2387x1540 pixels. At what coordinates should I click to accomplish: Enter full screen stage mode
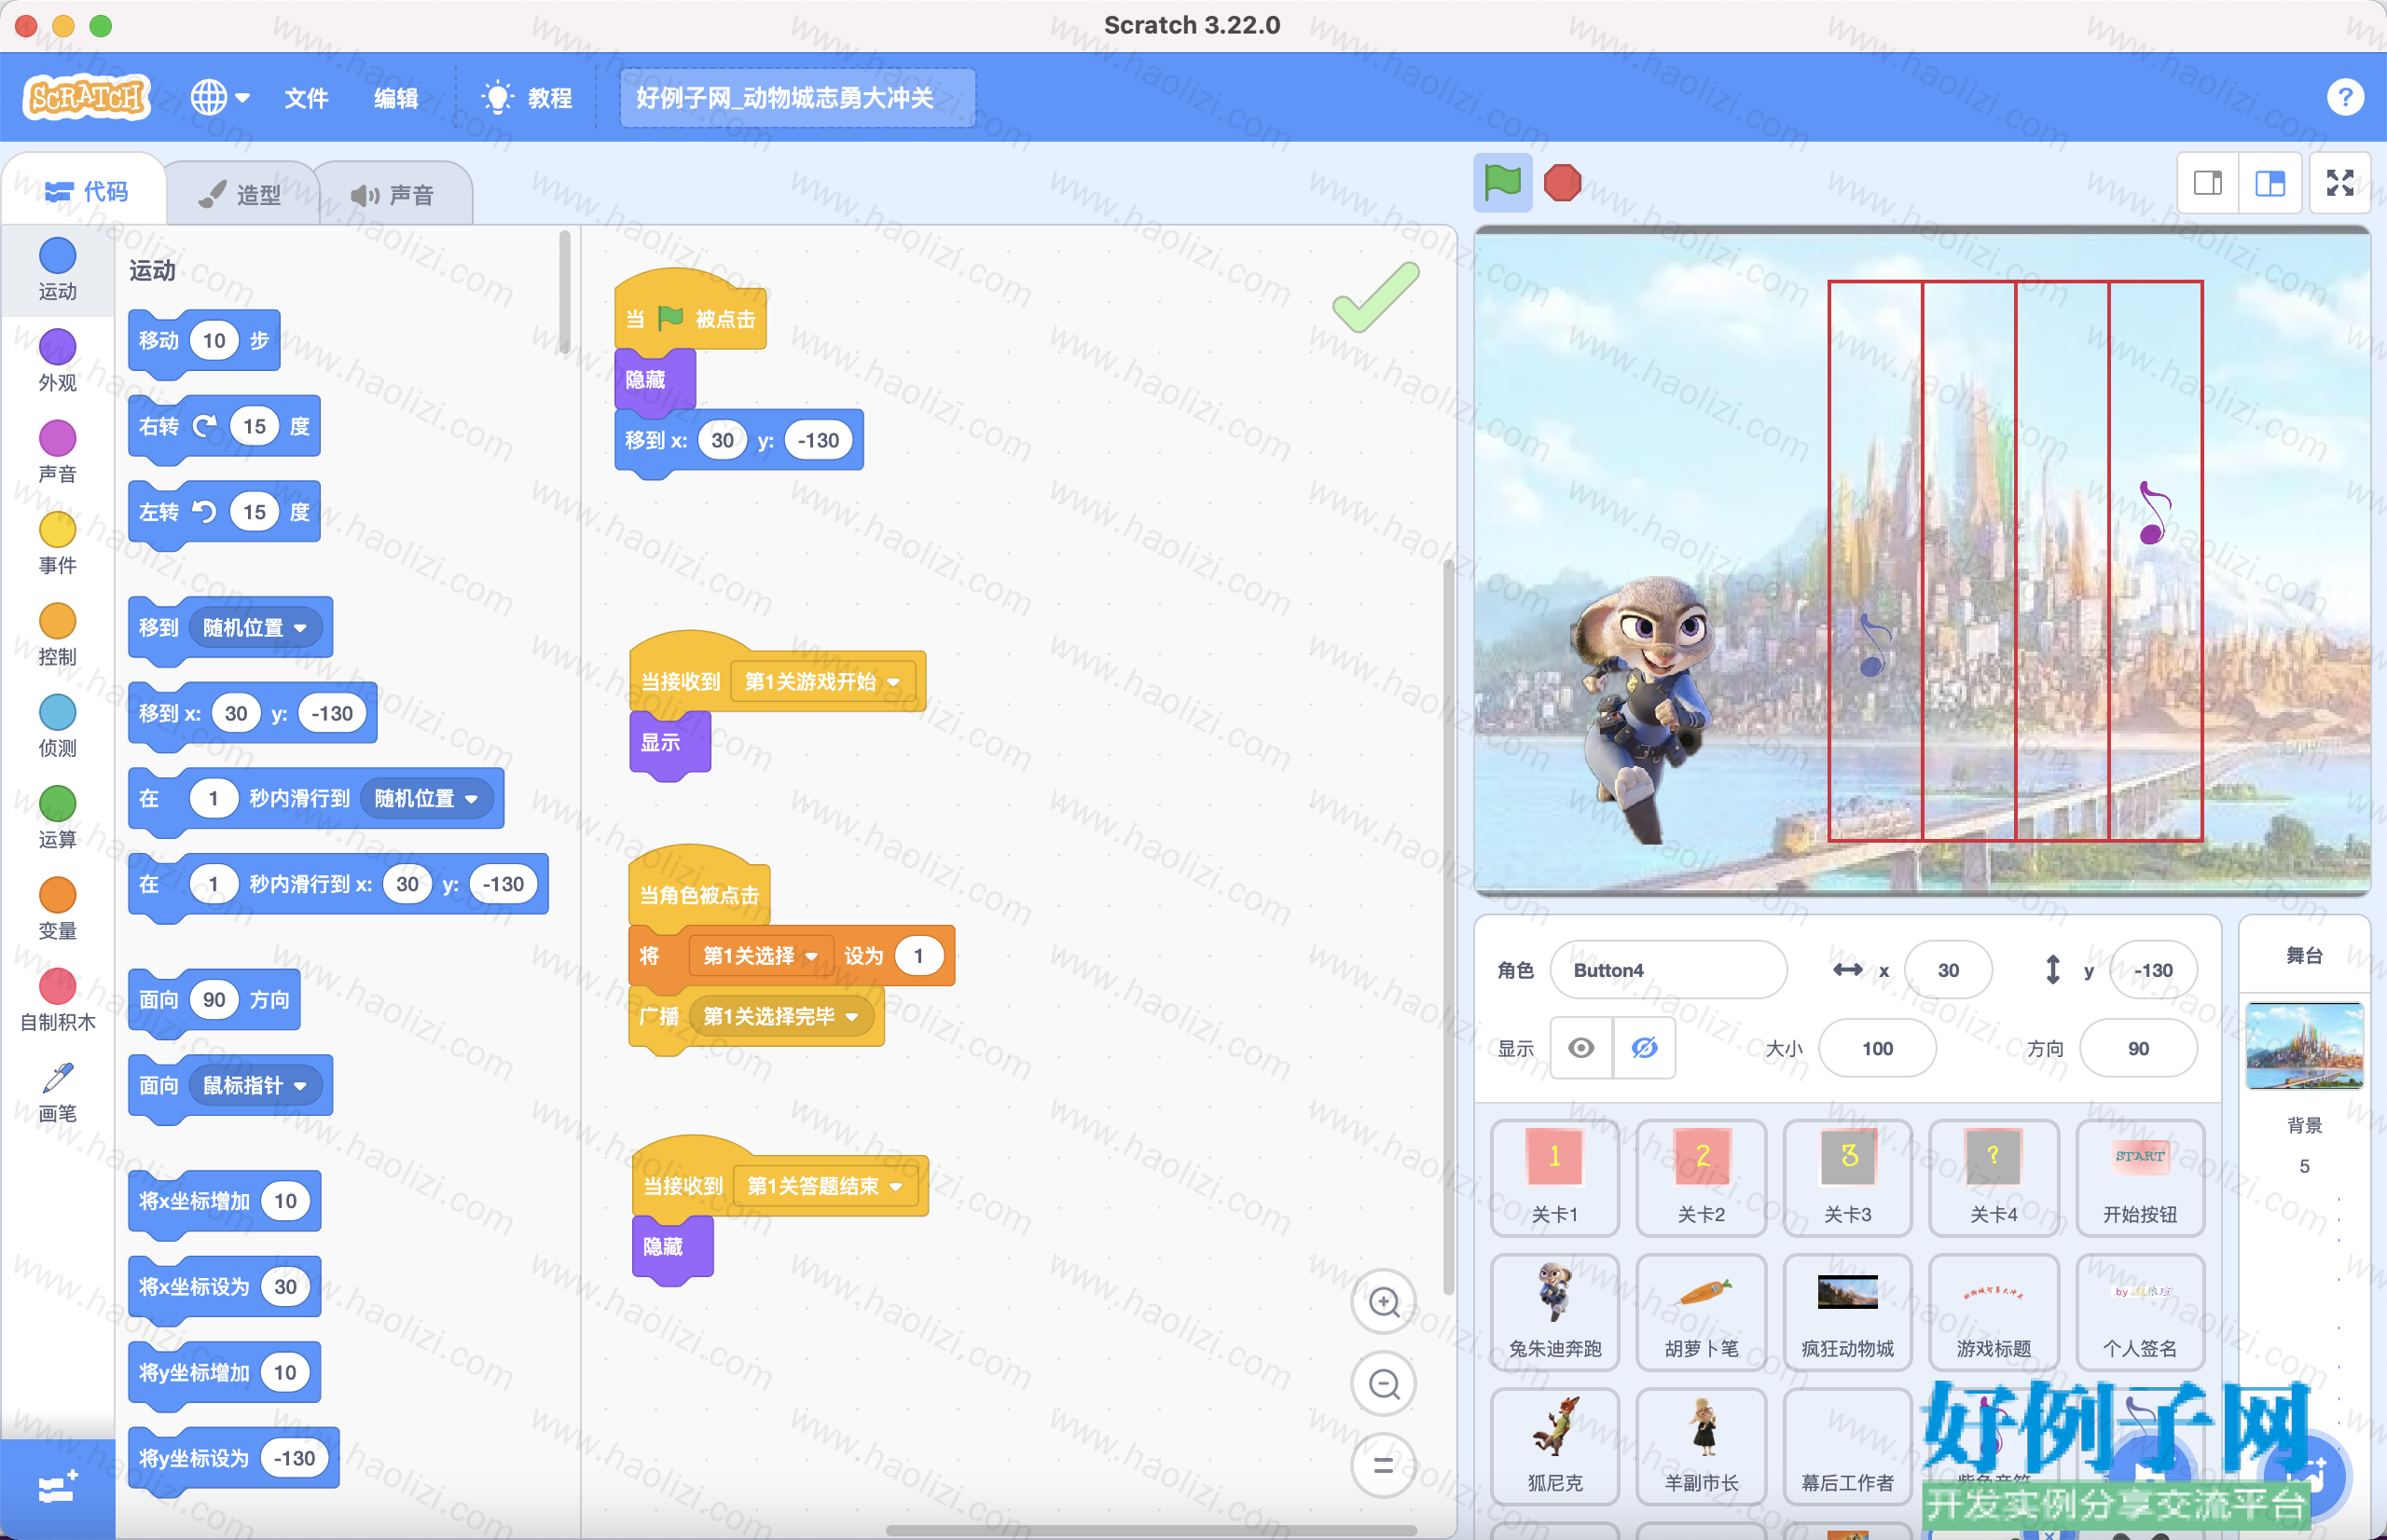point(2339,183)
